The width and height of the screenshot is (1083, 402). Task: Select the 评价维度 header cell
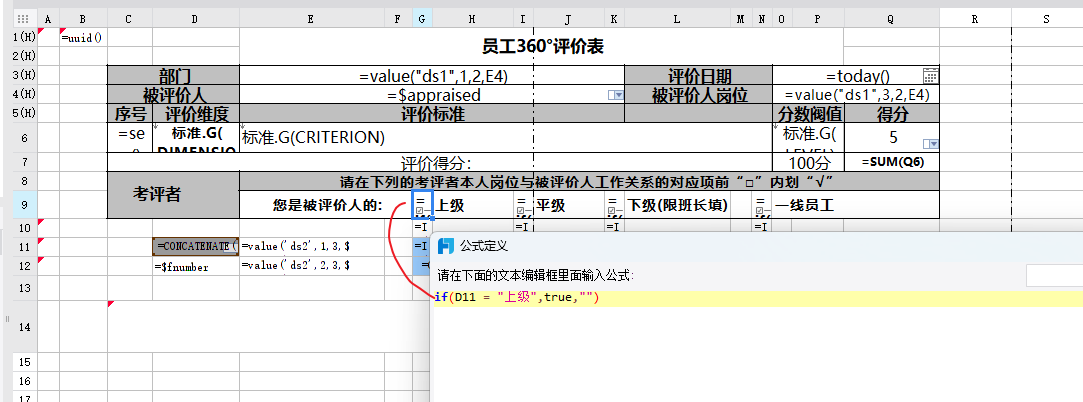point(195,113)
